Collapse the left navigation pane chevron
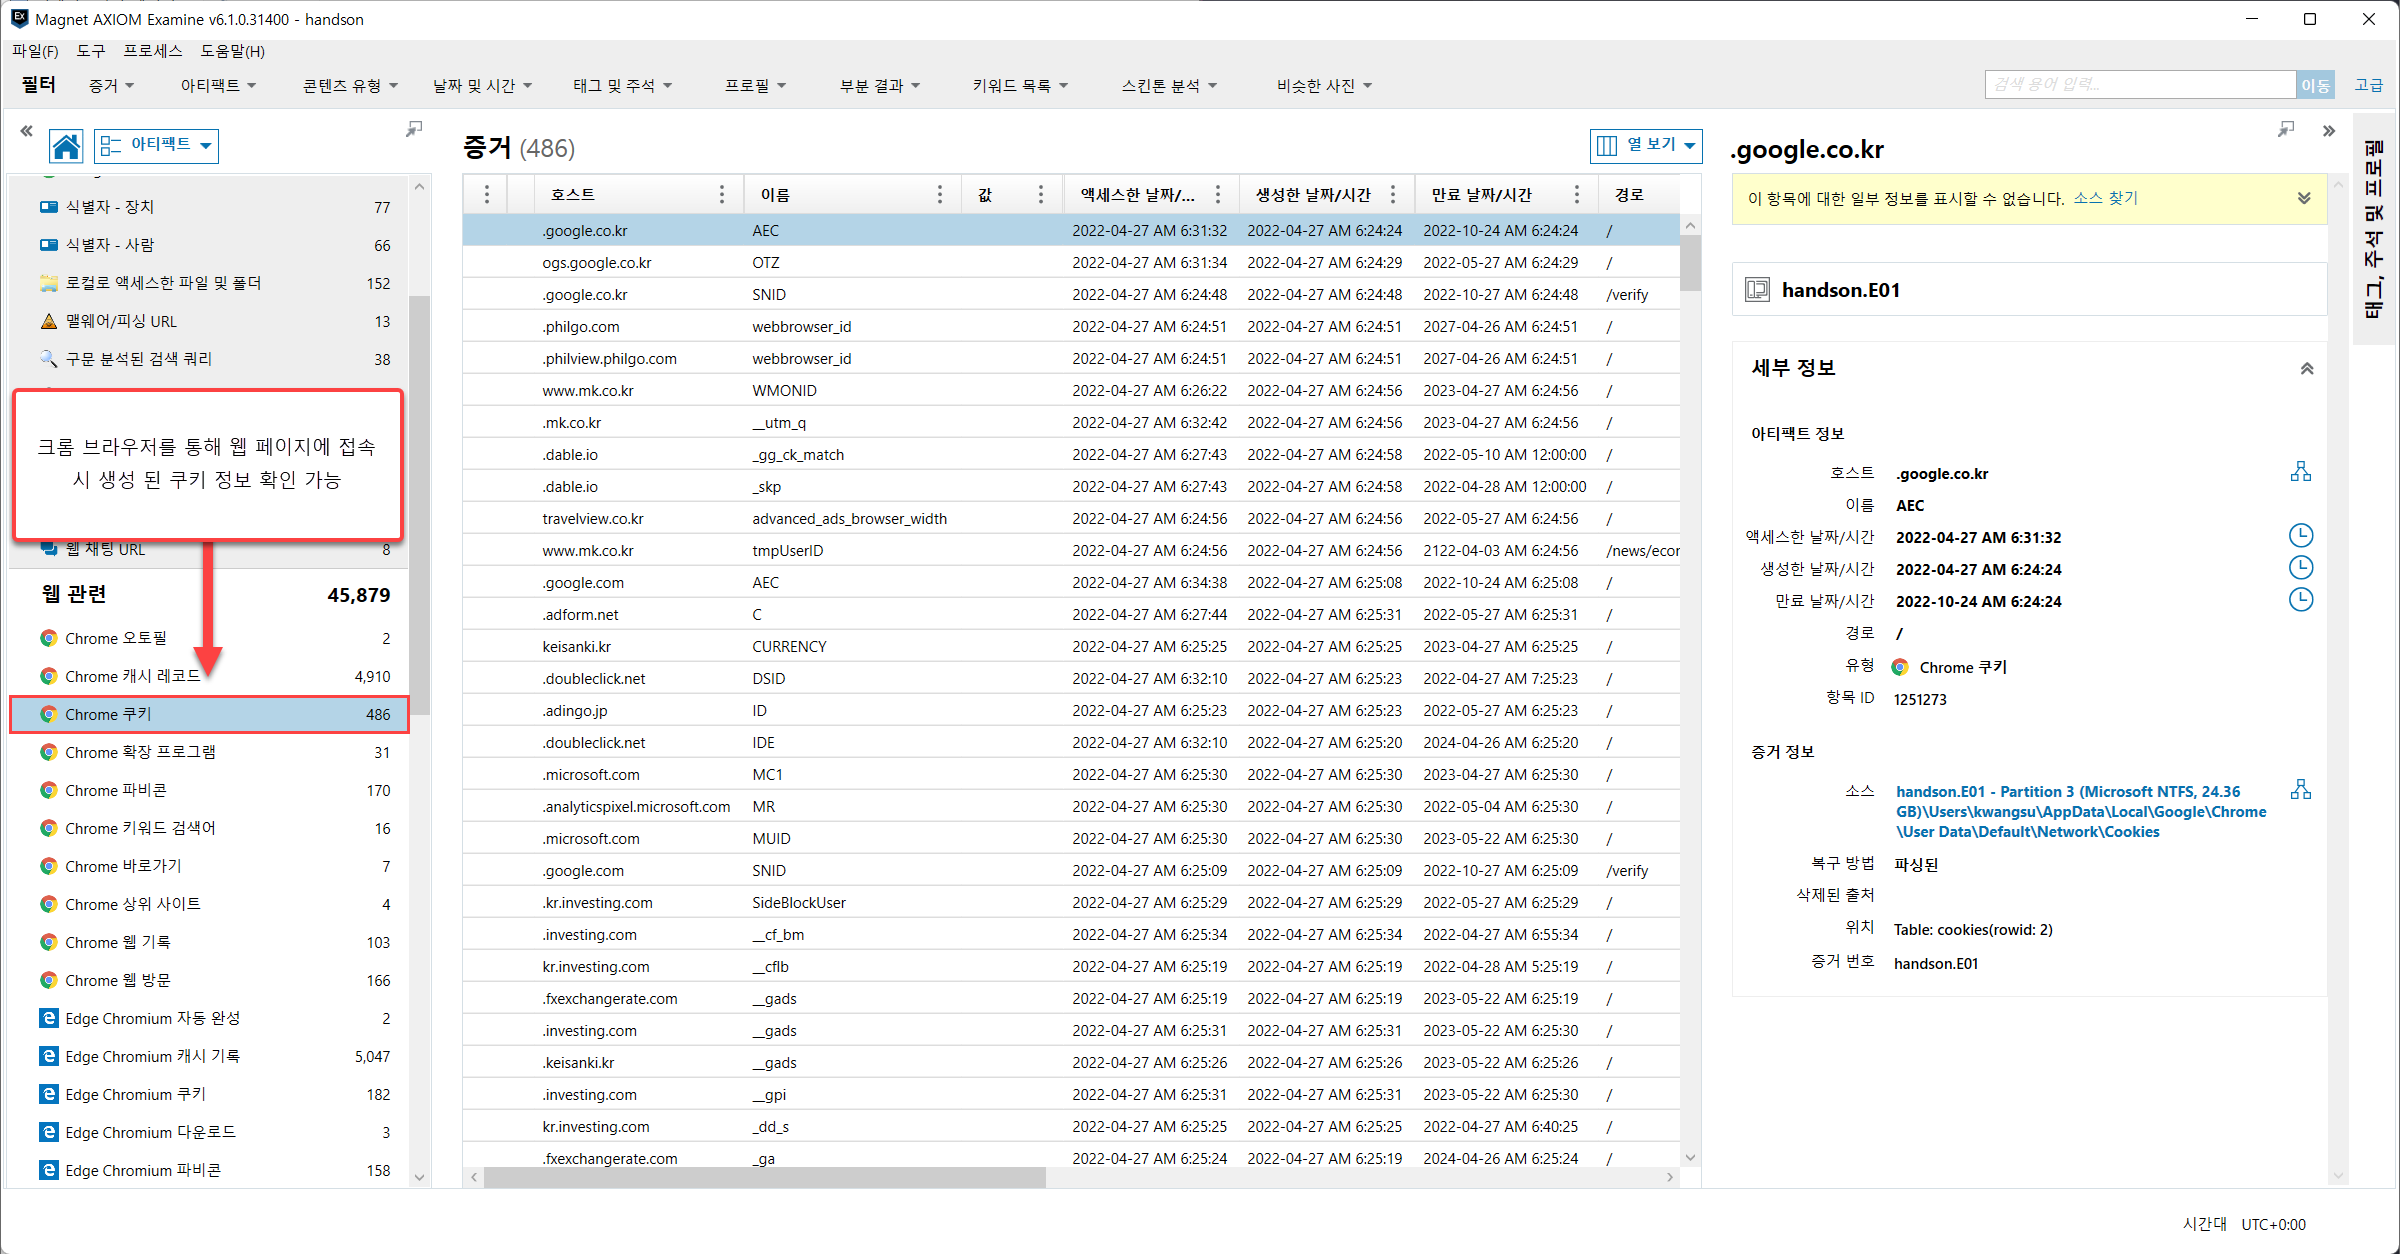 click(26, 131)
